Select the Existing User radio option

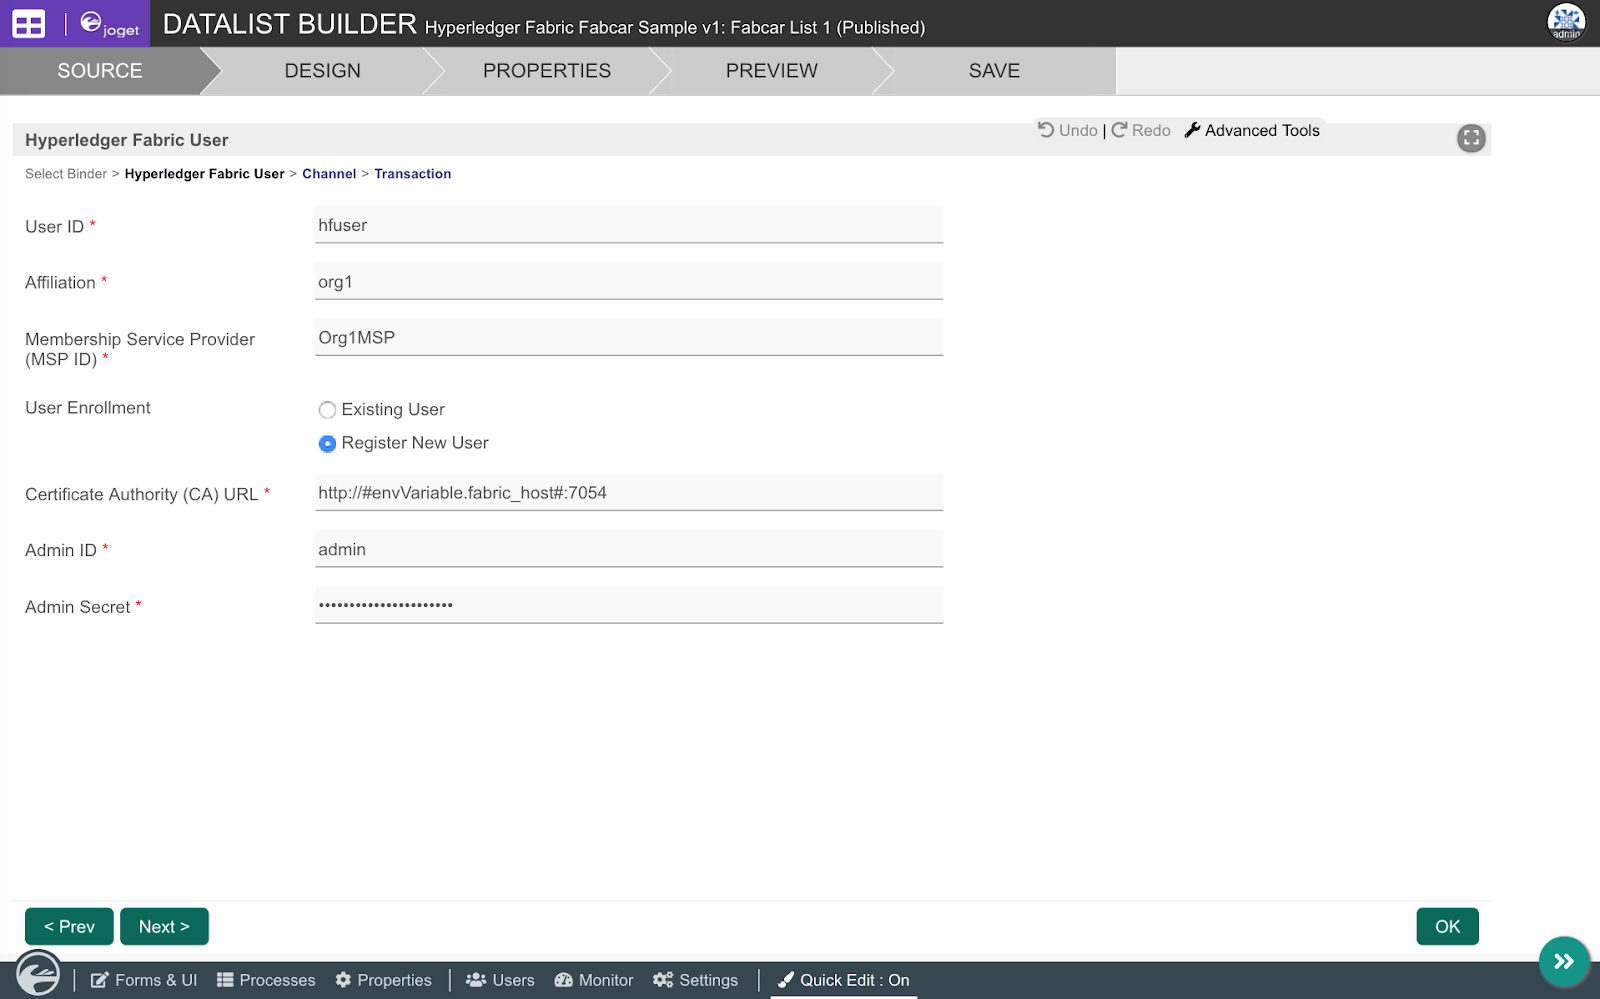pos(327,410)
